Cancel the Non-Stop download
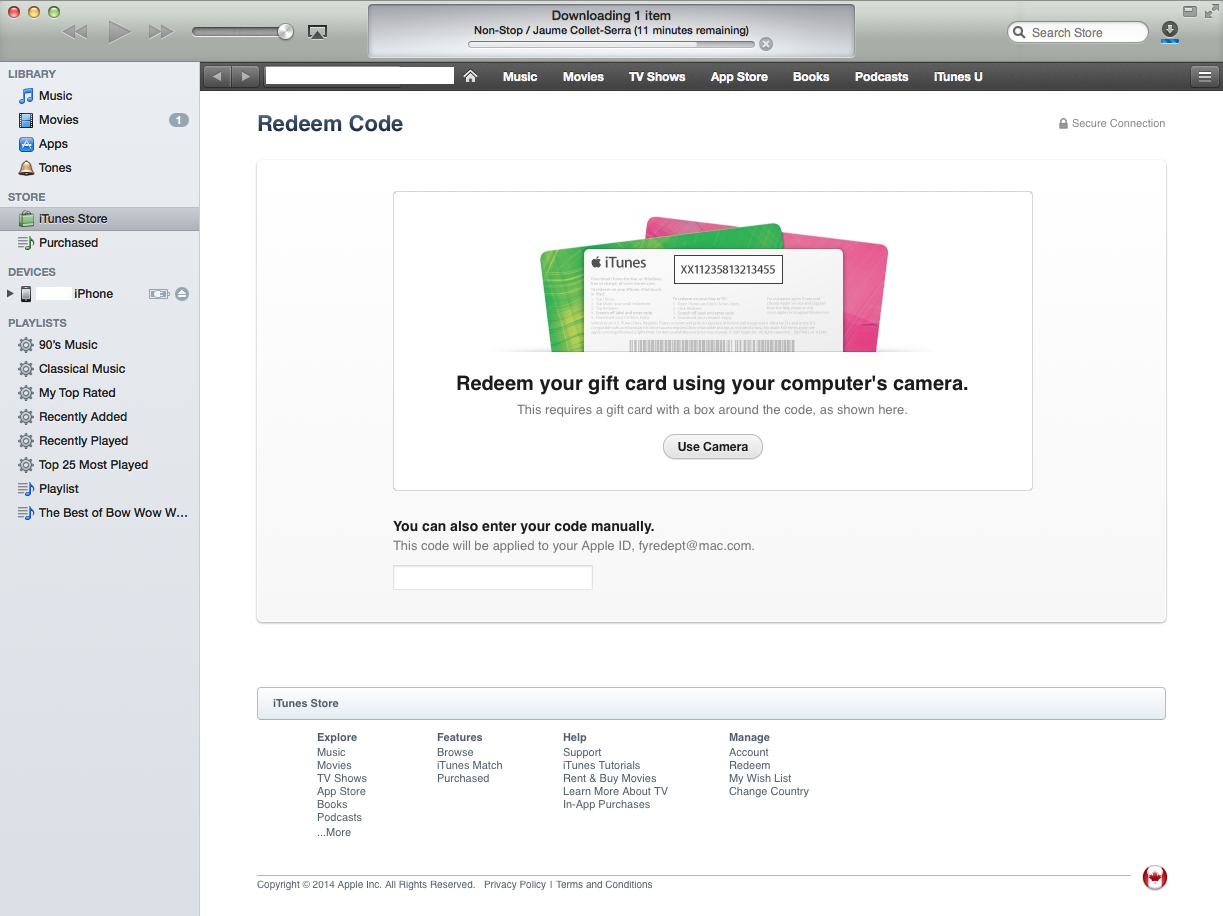 click(766, 44)
